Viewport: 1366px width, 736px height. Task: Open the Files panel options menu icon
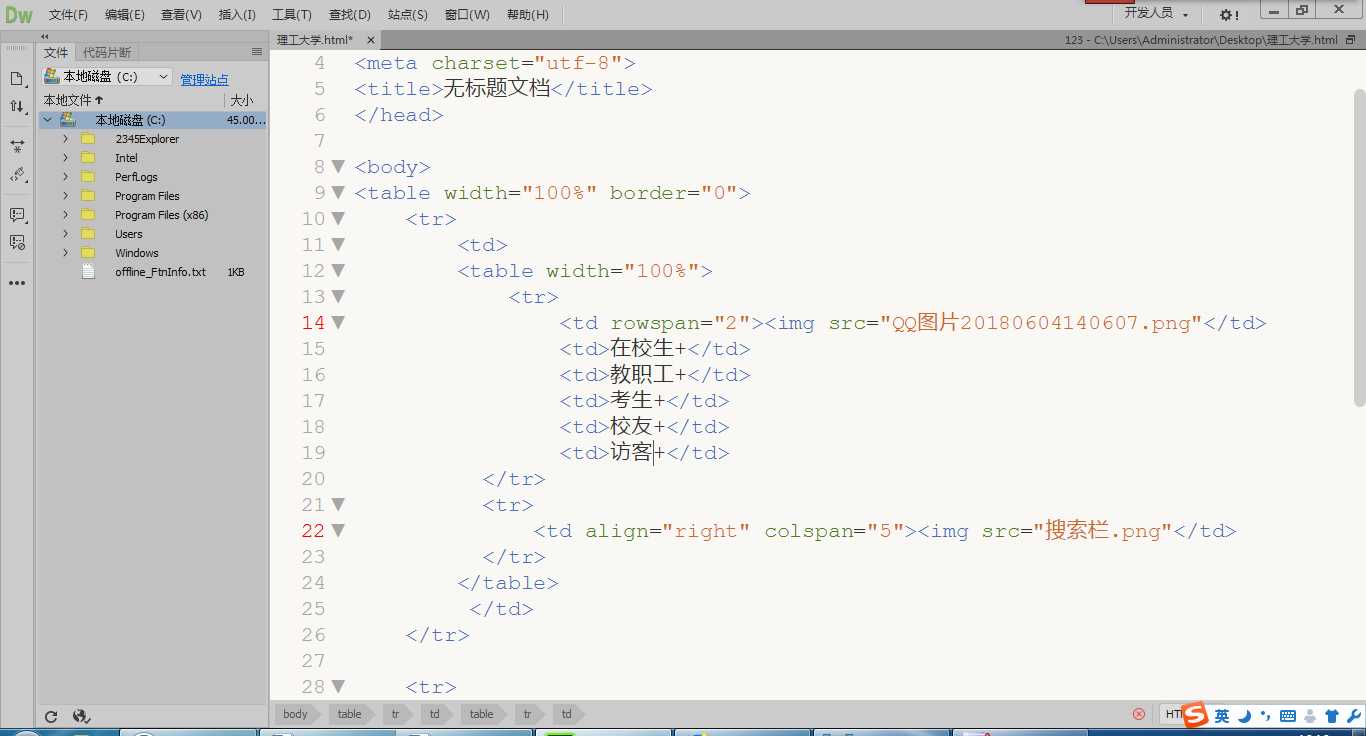coord(257,52)
